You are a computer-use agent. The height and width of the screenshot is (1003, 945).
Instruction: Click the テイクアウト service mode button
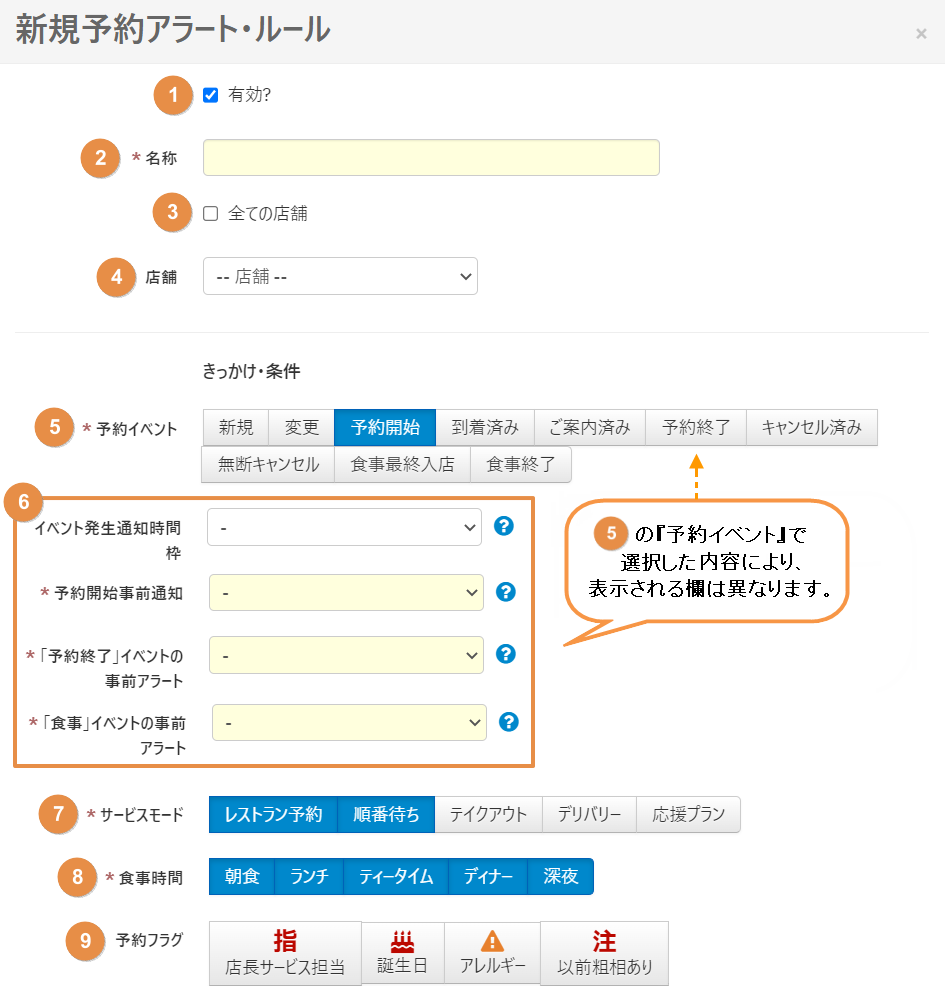[488, 814]
